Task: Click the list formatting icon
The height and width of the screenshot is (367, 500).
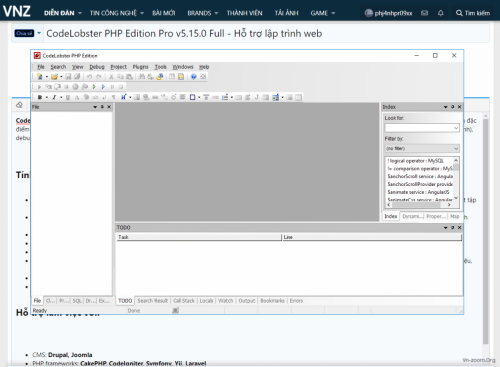Action: tap(225, 97)
